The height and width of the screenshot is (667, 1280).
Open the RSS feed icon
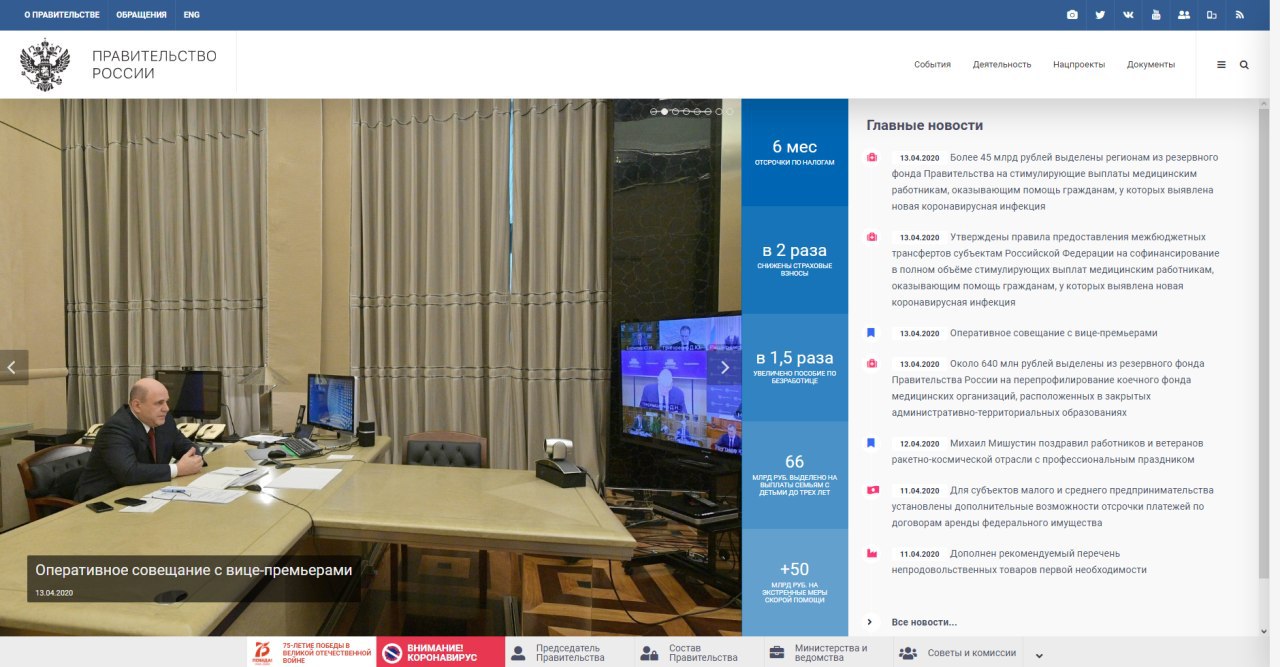pos(1240,15)
